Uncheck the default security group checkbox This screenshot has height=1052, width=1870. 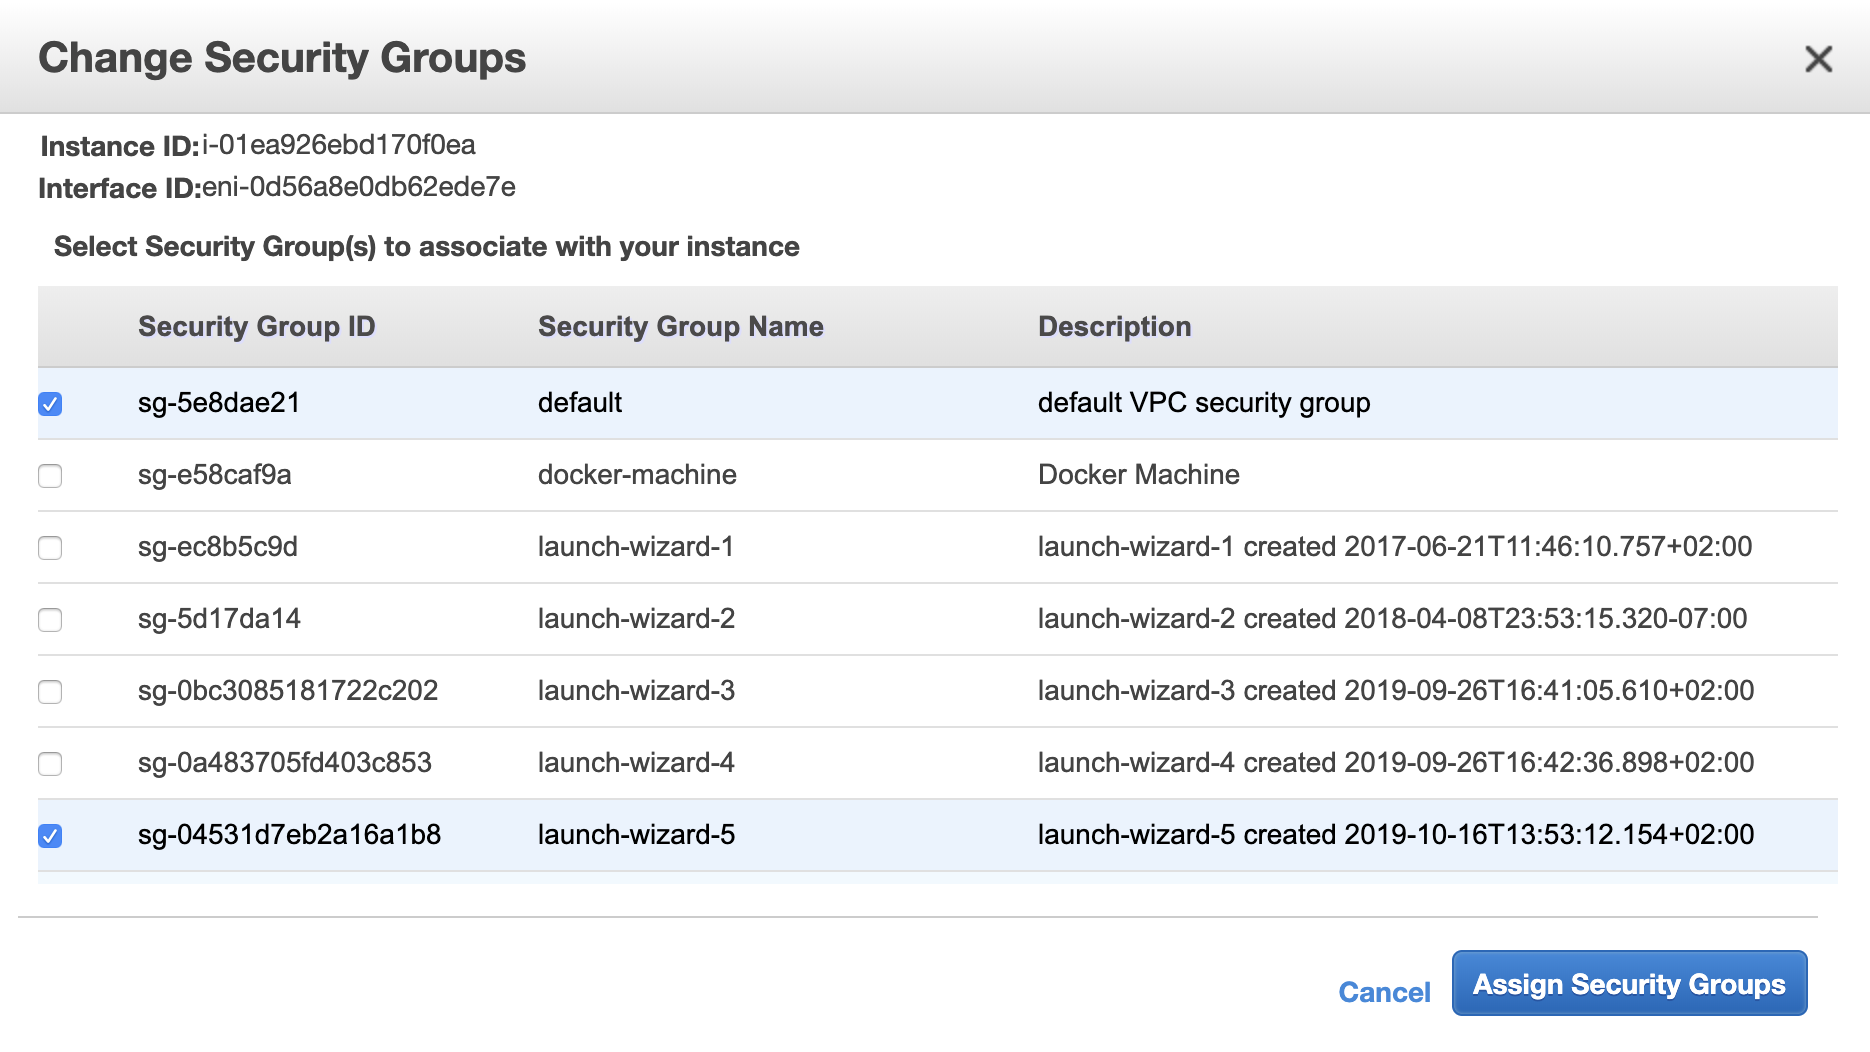[x=50, y=404]
